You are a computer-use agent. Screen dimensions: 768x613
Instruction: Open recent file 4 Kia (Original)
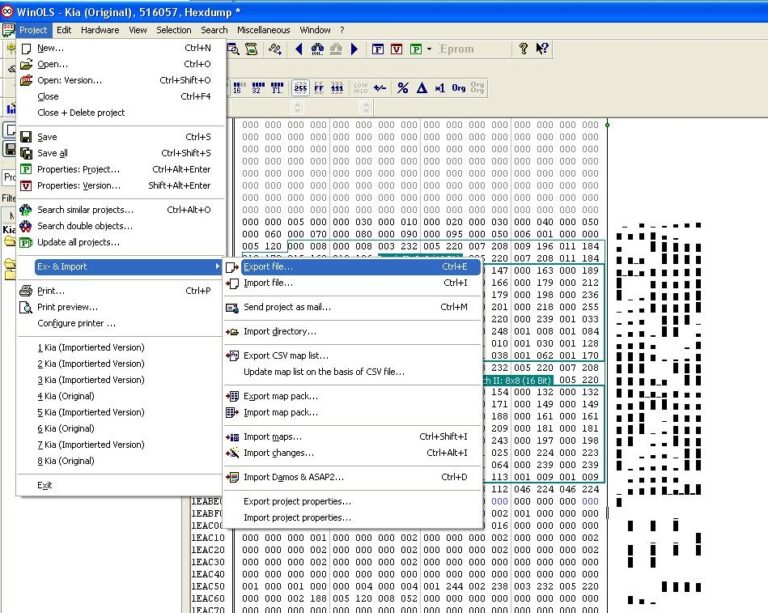point(121,396)
